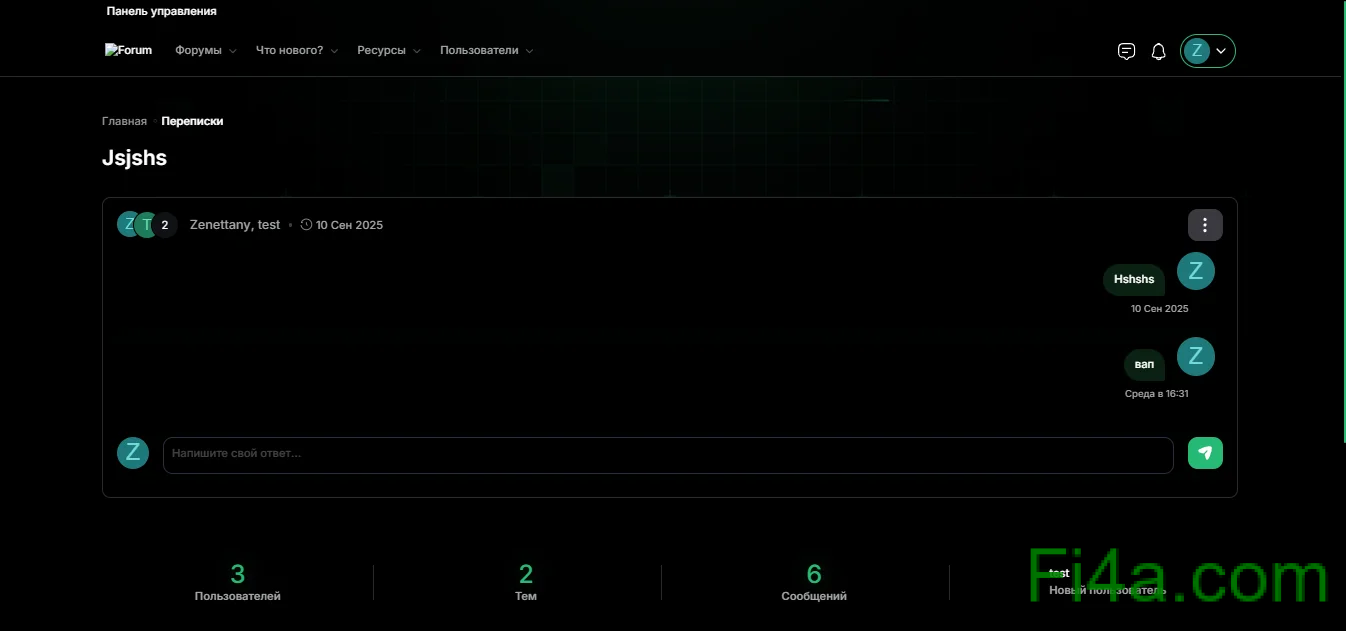Click the Zenettany, test participants names
Screen dimensions: 1346x631
tap(235, 225)
